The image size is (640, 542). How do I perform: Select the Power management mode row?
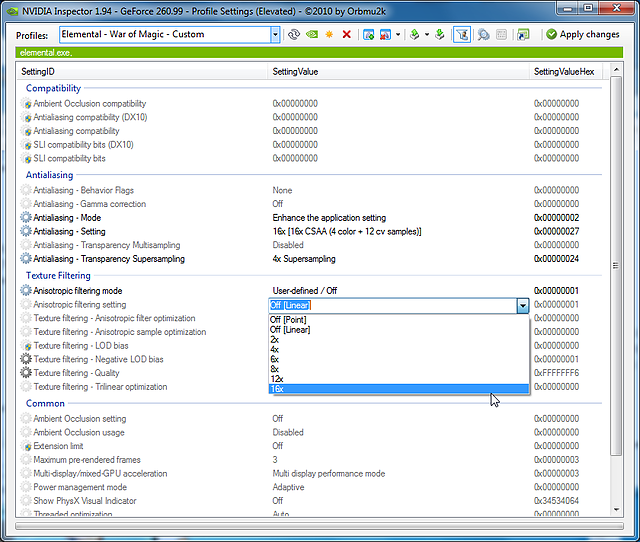[310, 487]
